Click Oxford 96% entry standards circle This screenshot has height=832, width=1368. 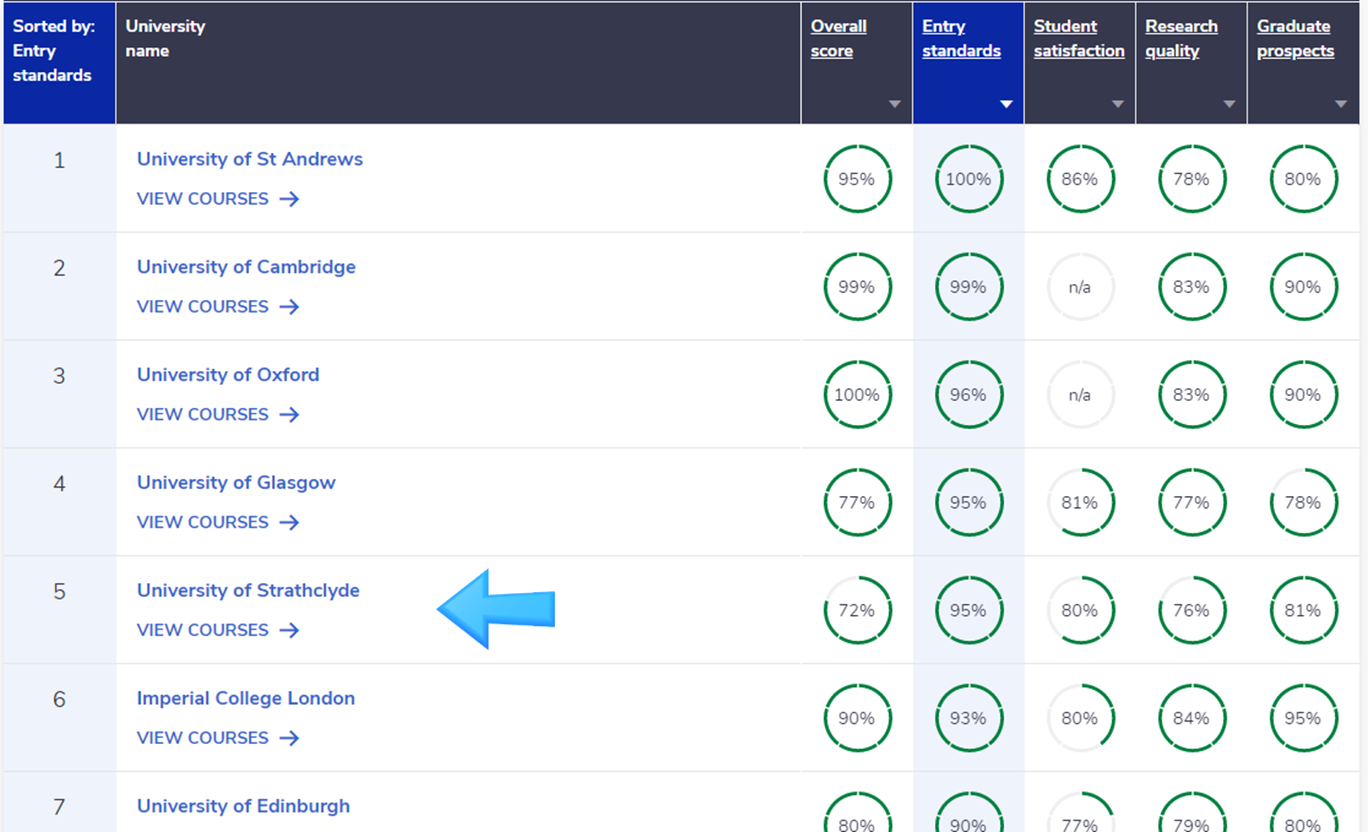(968, 395)
